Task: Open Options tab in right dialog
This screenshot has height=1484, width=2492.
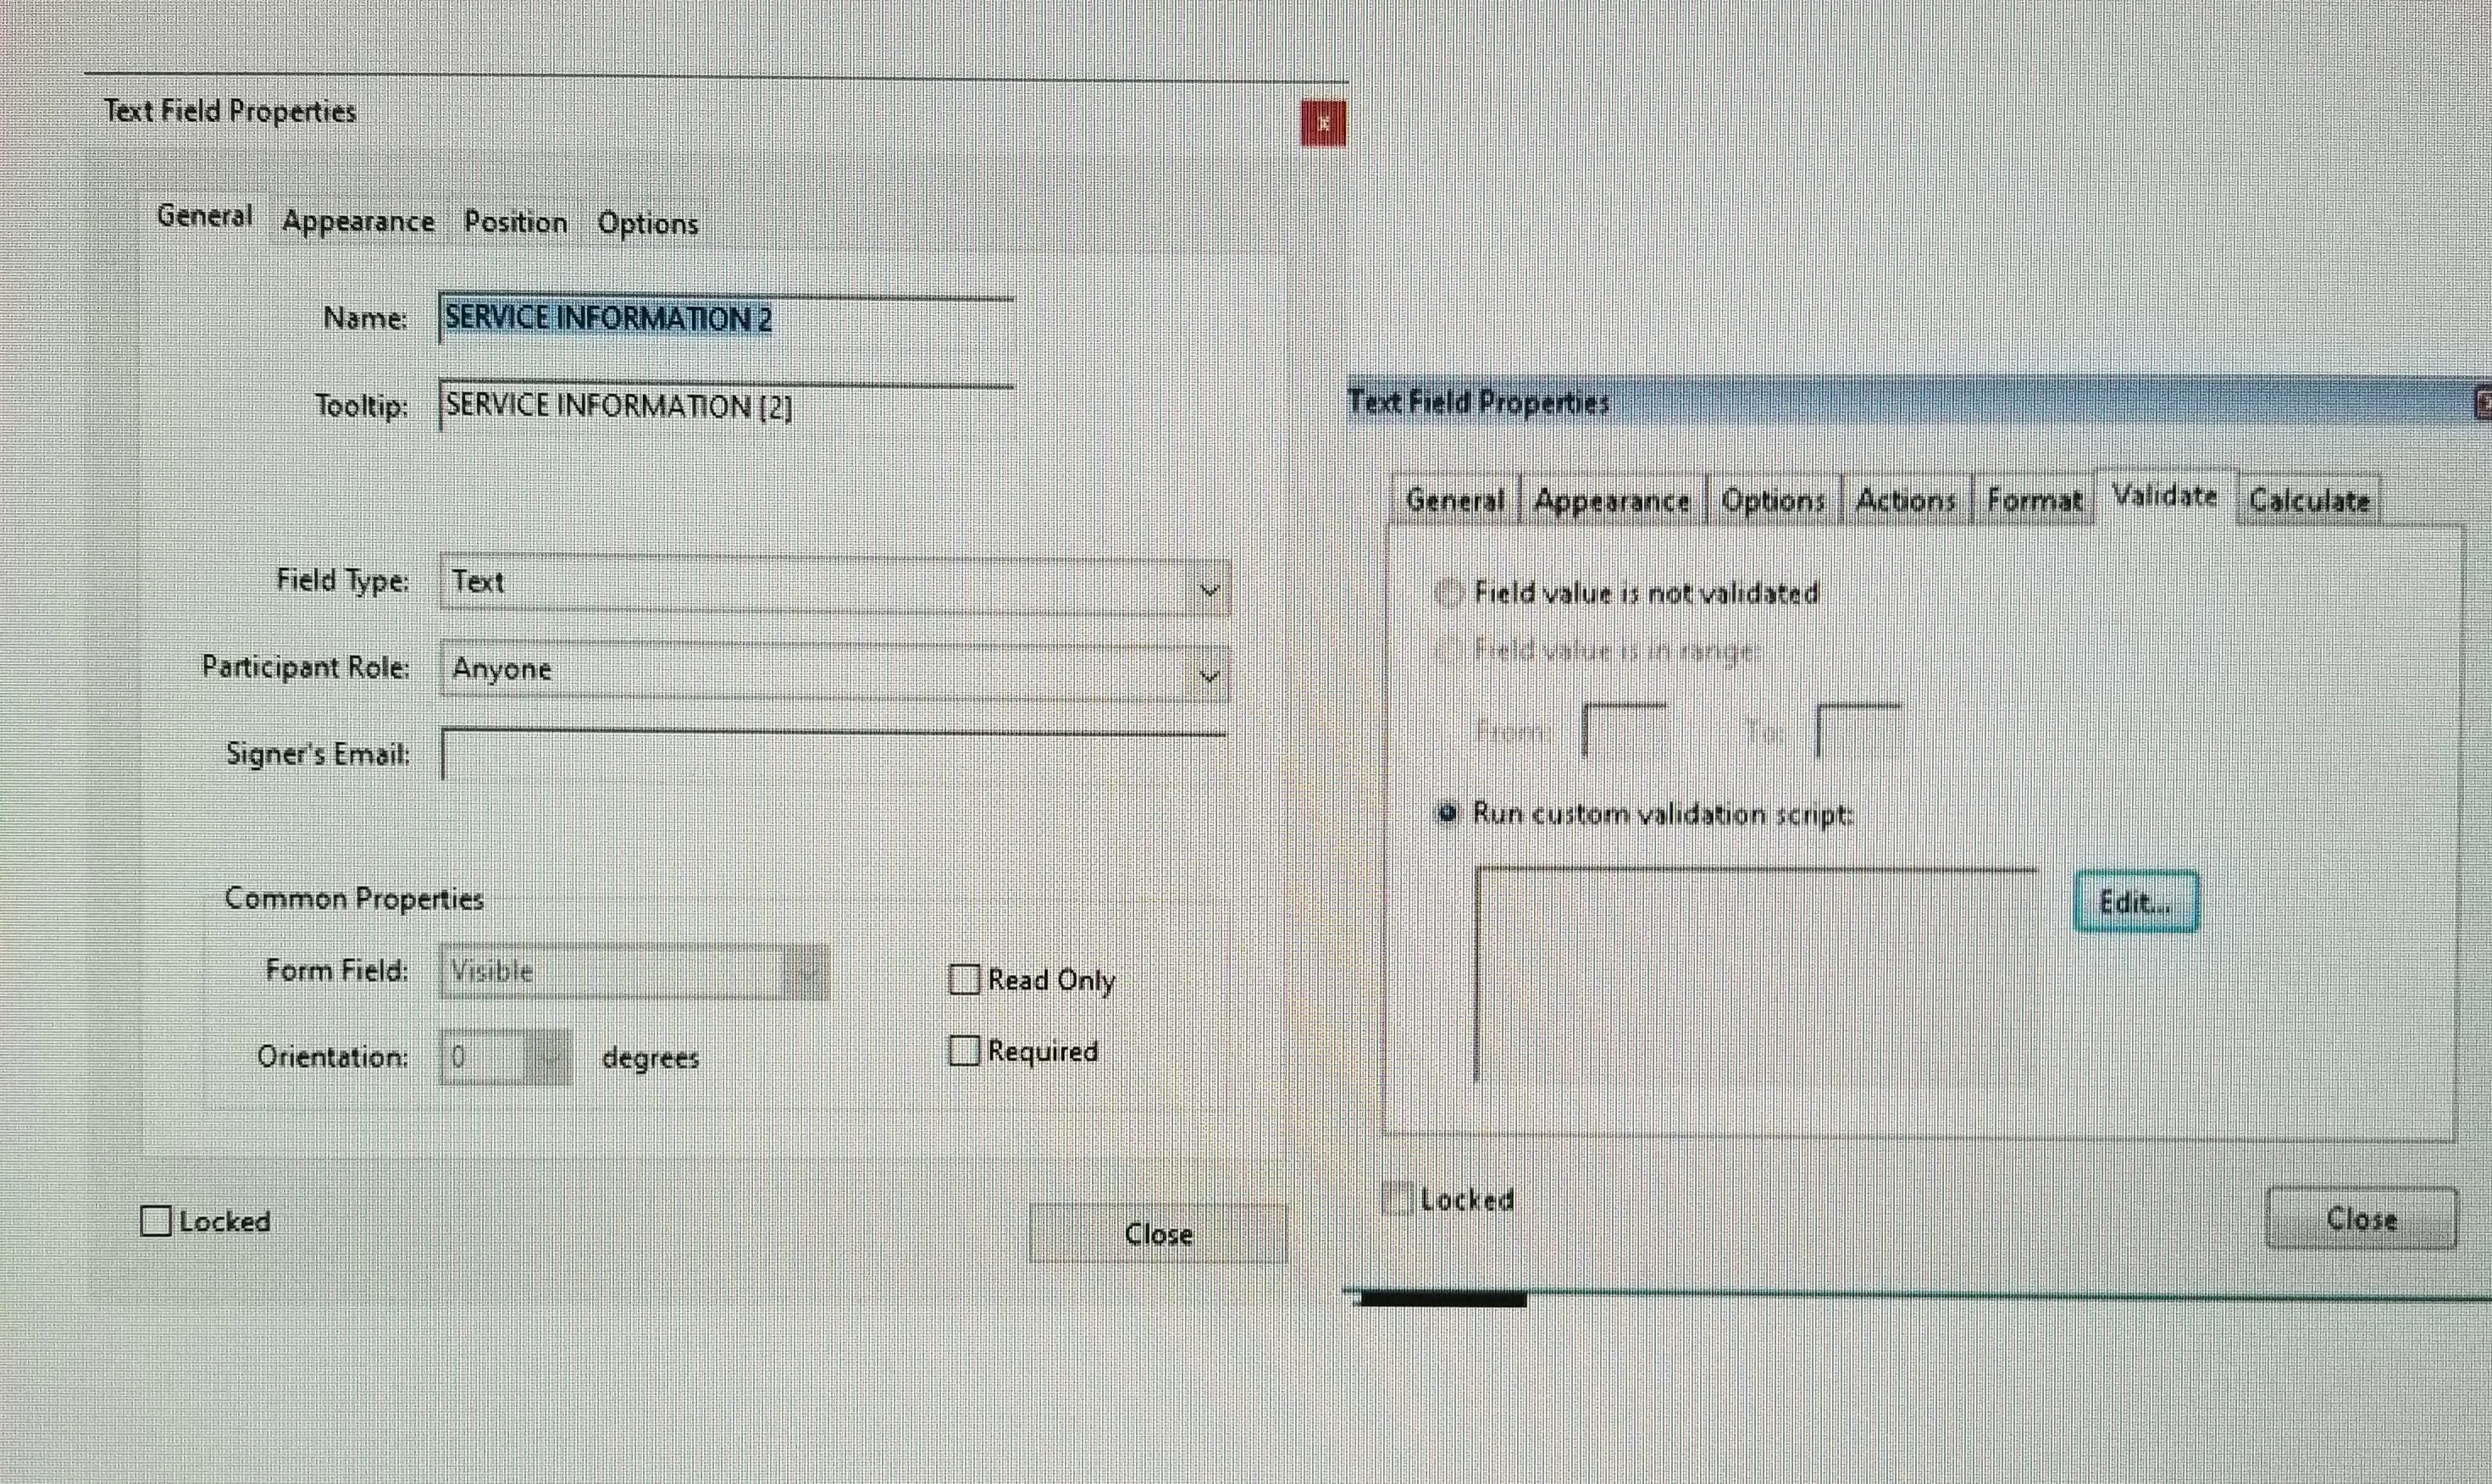Action: click(x=1773, y=499)
